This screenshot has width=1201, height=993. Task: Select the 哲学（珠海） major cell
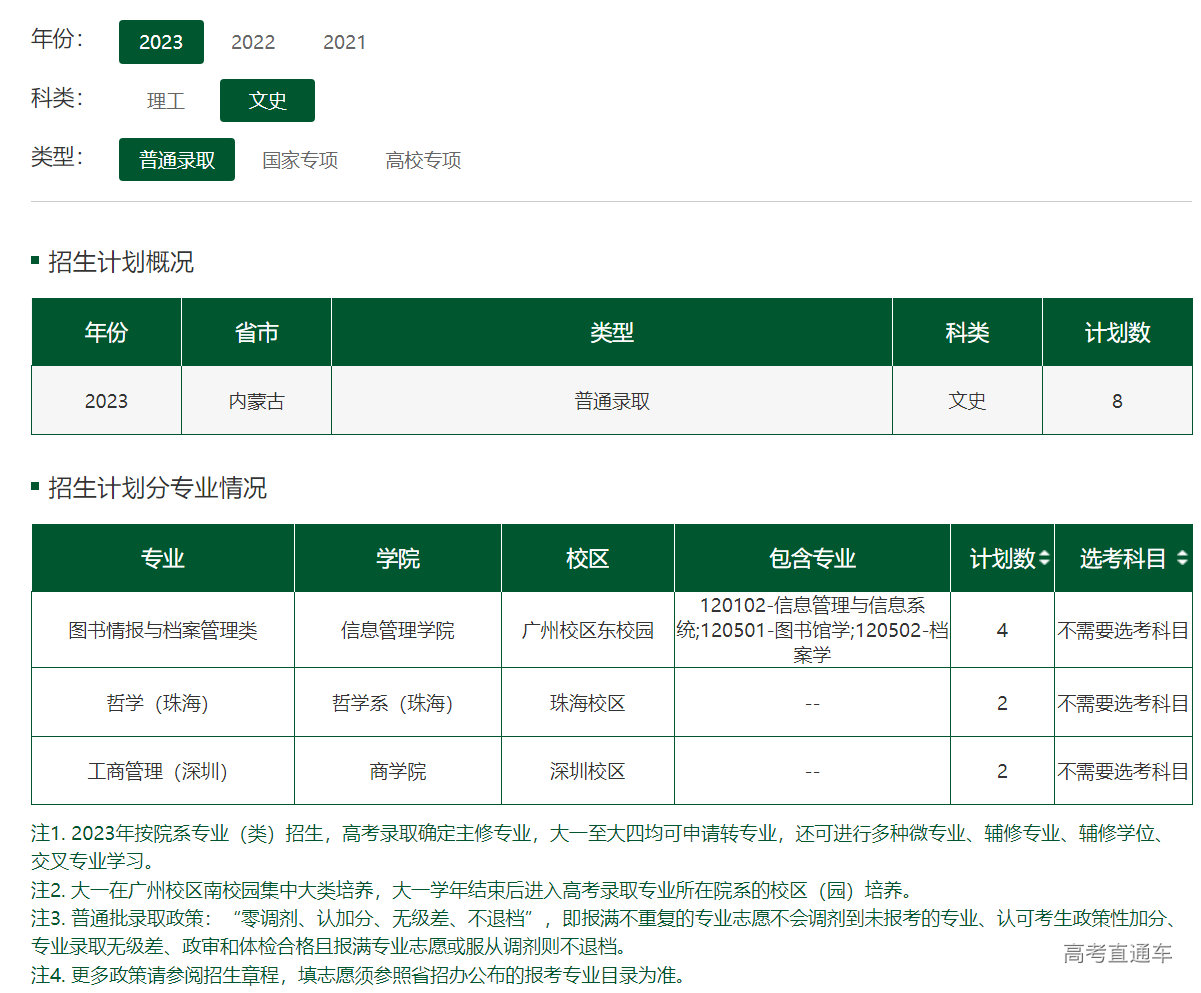pyautogui.click(x=163, y=704)
